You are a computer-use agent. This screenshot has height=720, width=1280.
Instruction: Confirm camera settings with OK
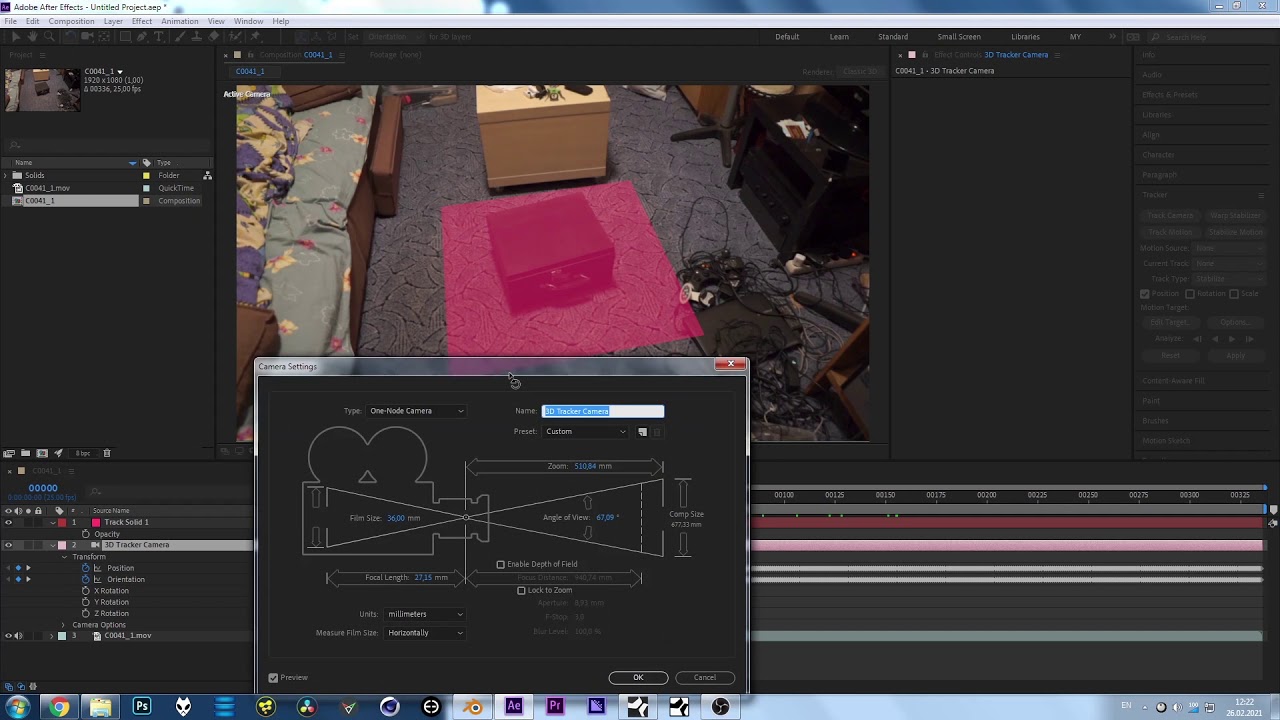pyautogui.click(x=638, y=678)
